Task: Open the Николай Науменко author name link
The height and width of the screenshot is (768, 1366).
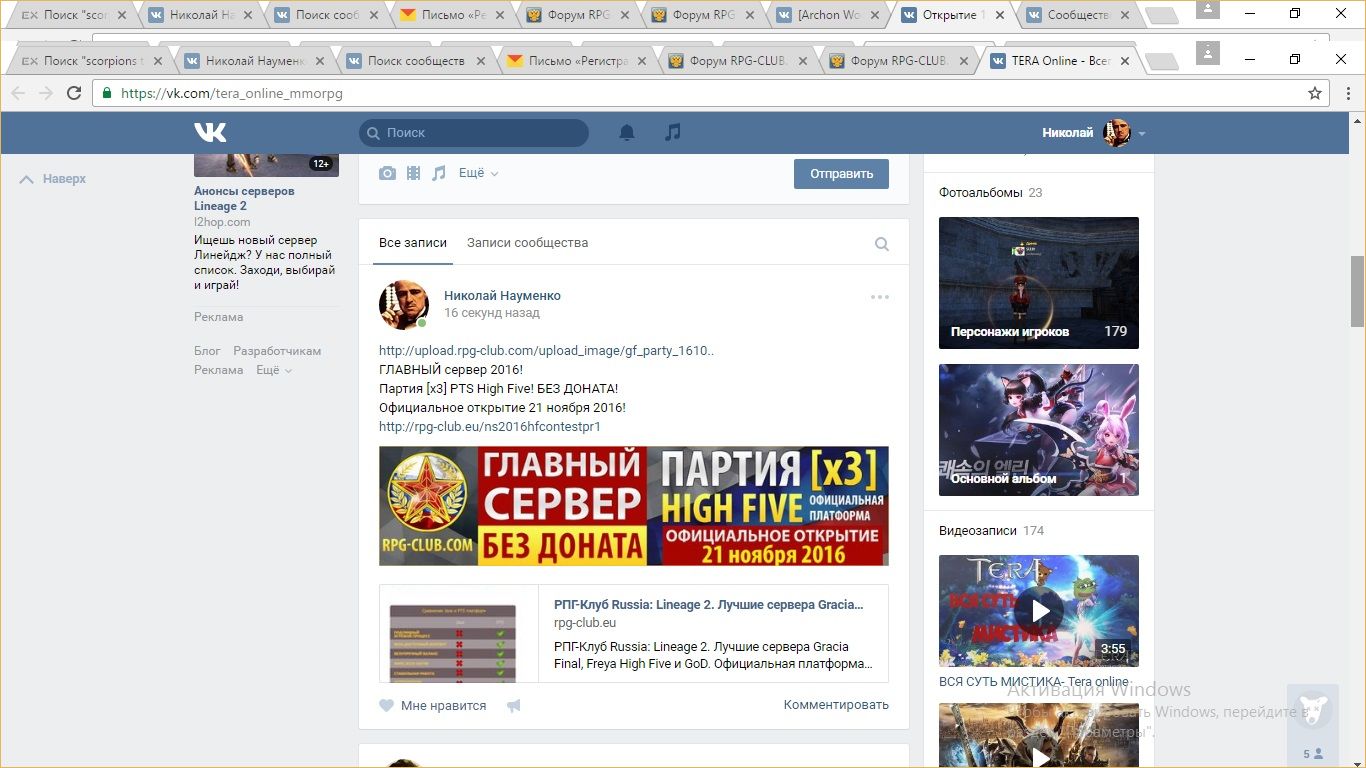Action: tap(502, 296)
